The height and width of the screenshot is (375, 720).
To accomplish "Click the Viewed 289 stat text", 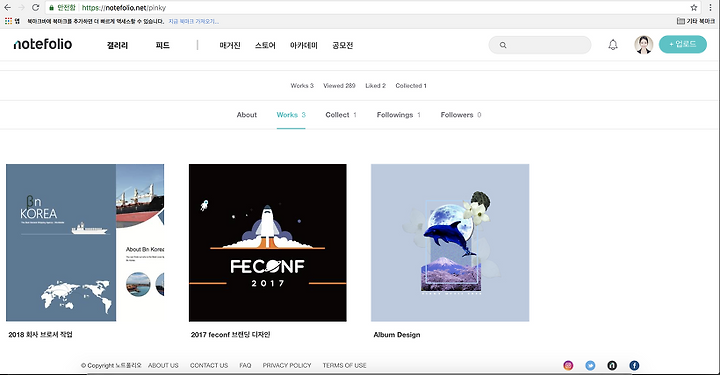I will [x=339, y=85].
